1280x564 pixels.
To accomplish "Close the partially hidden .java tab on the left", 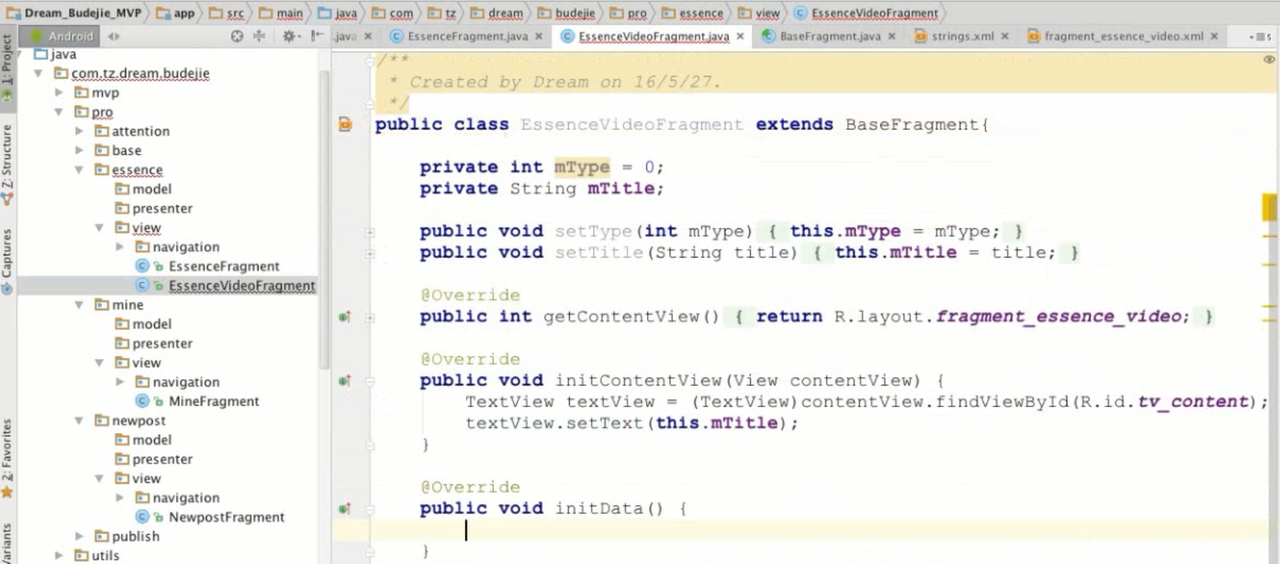I will point(368,36).
